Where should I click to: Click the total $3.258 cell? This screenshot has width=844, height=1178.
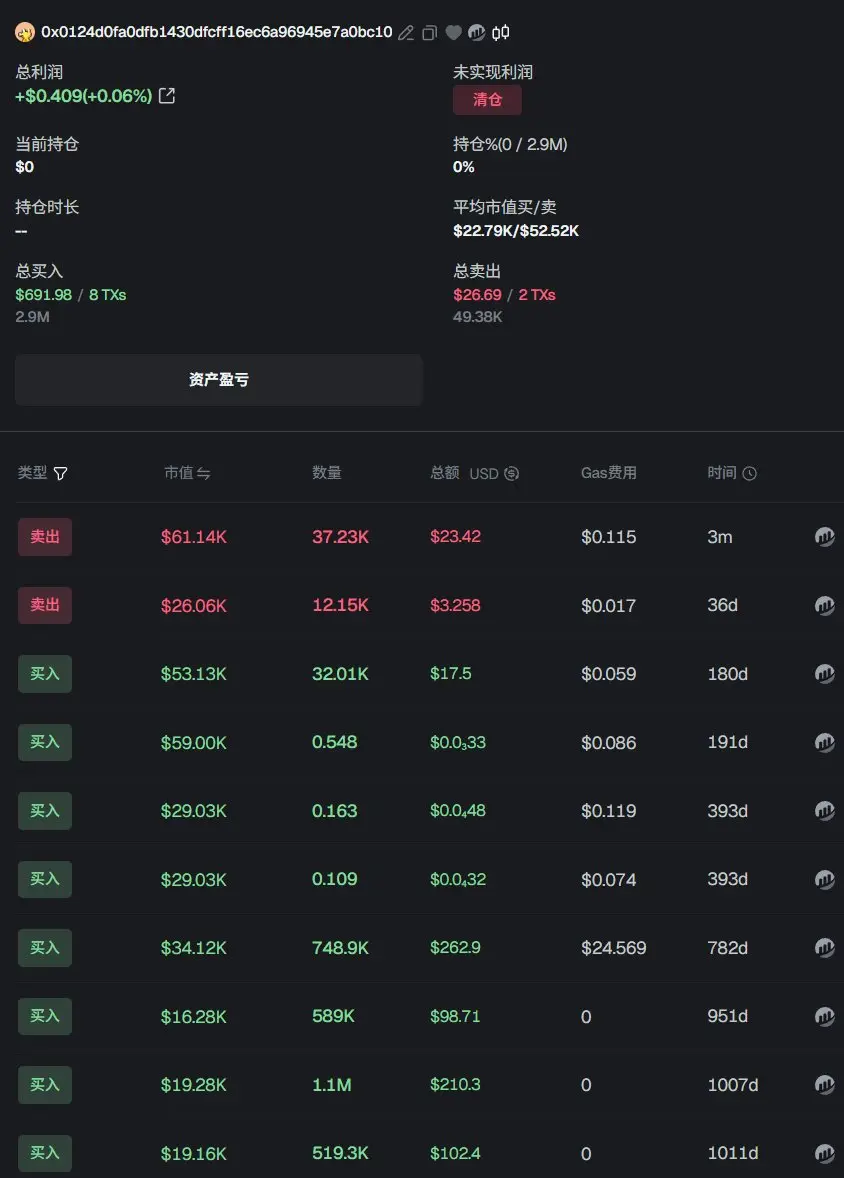455,606
